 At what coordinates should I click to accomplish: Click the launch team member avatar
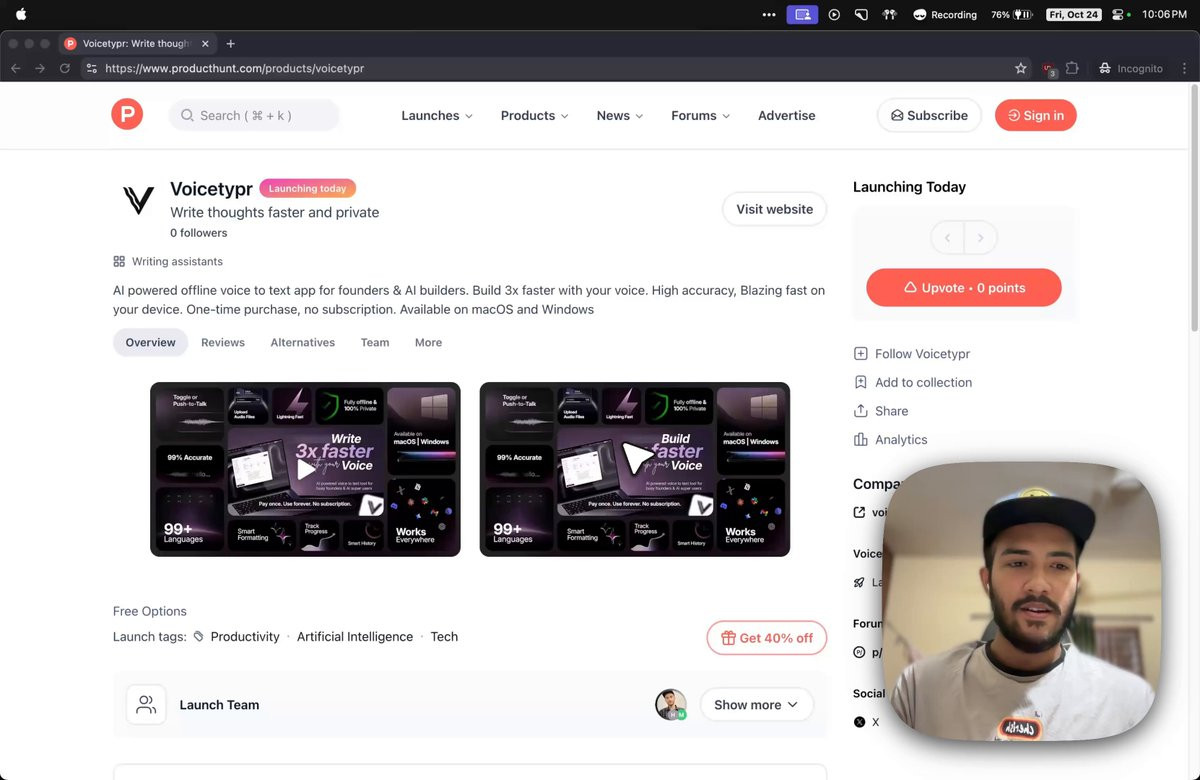tap(670, 704)
